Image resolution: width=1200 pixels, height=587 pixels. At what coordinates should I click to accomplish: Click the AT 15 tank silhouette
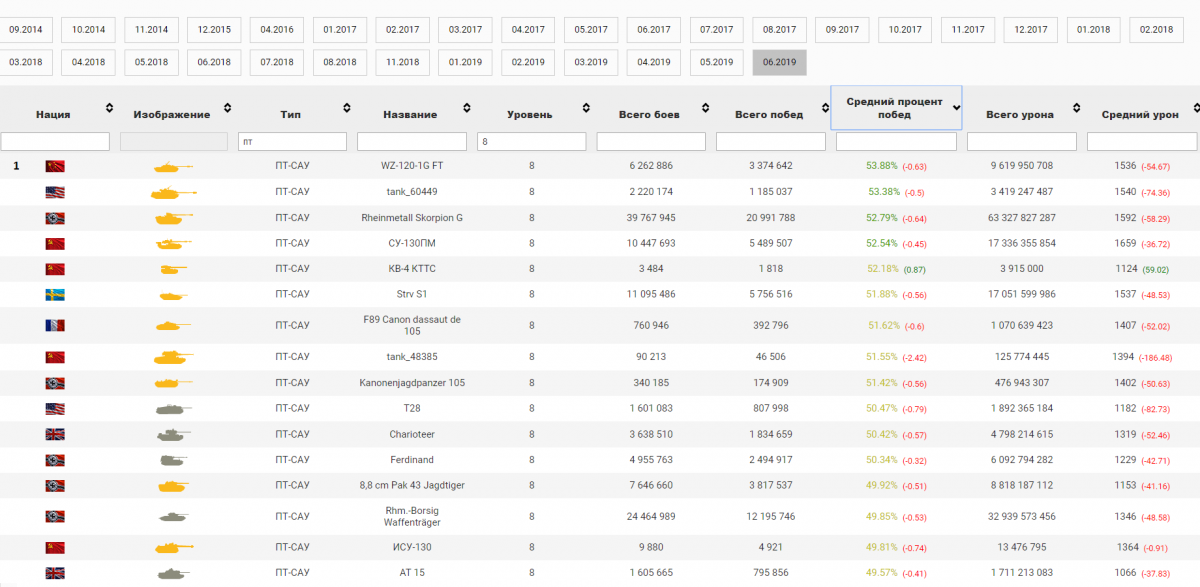tap(172, 573)
